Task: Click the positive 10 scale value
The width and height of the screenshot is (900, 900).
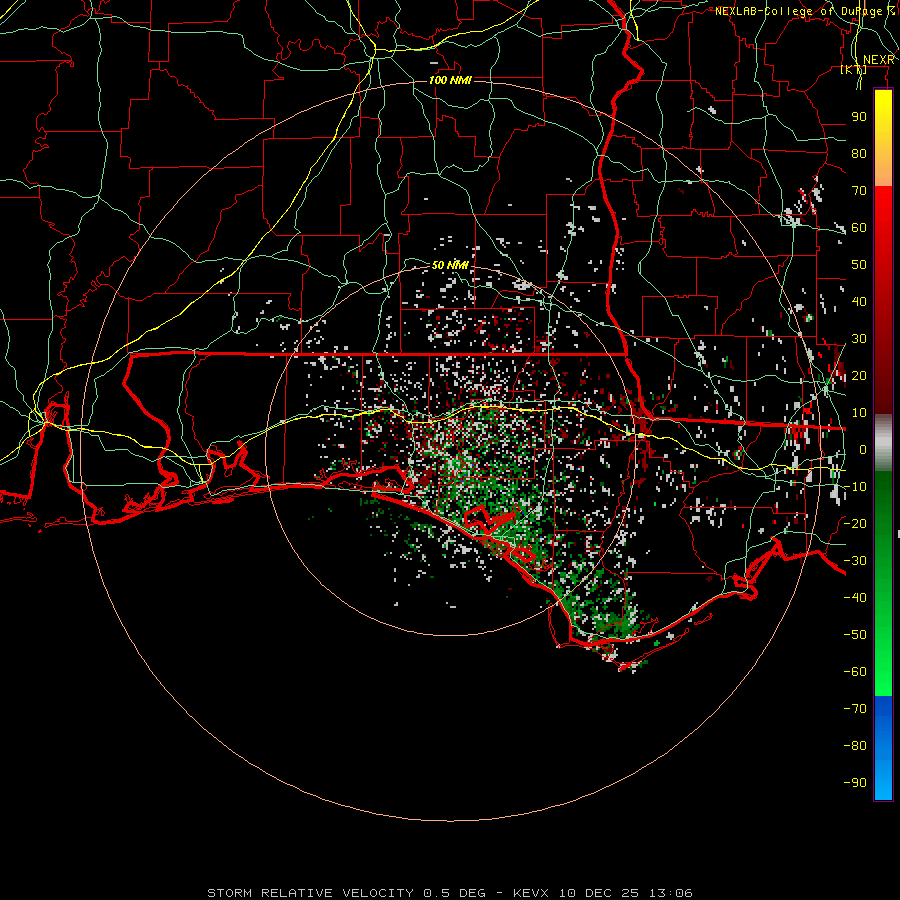Action: pos(859,413)
